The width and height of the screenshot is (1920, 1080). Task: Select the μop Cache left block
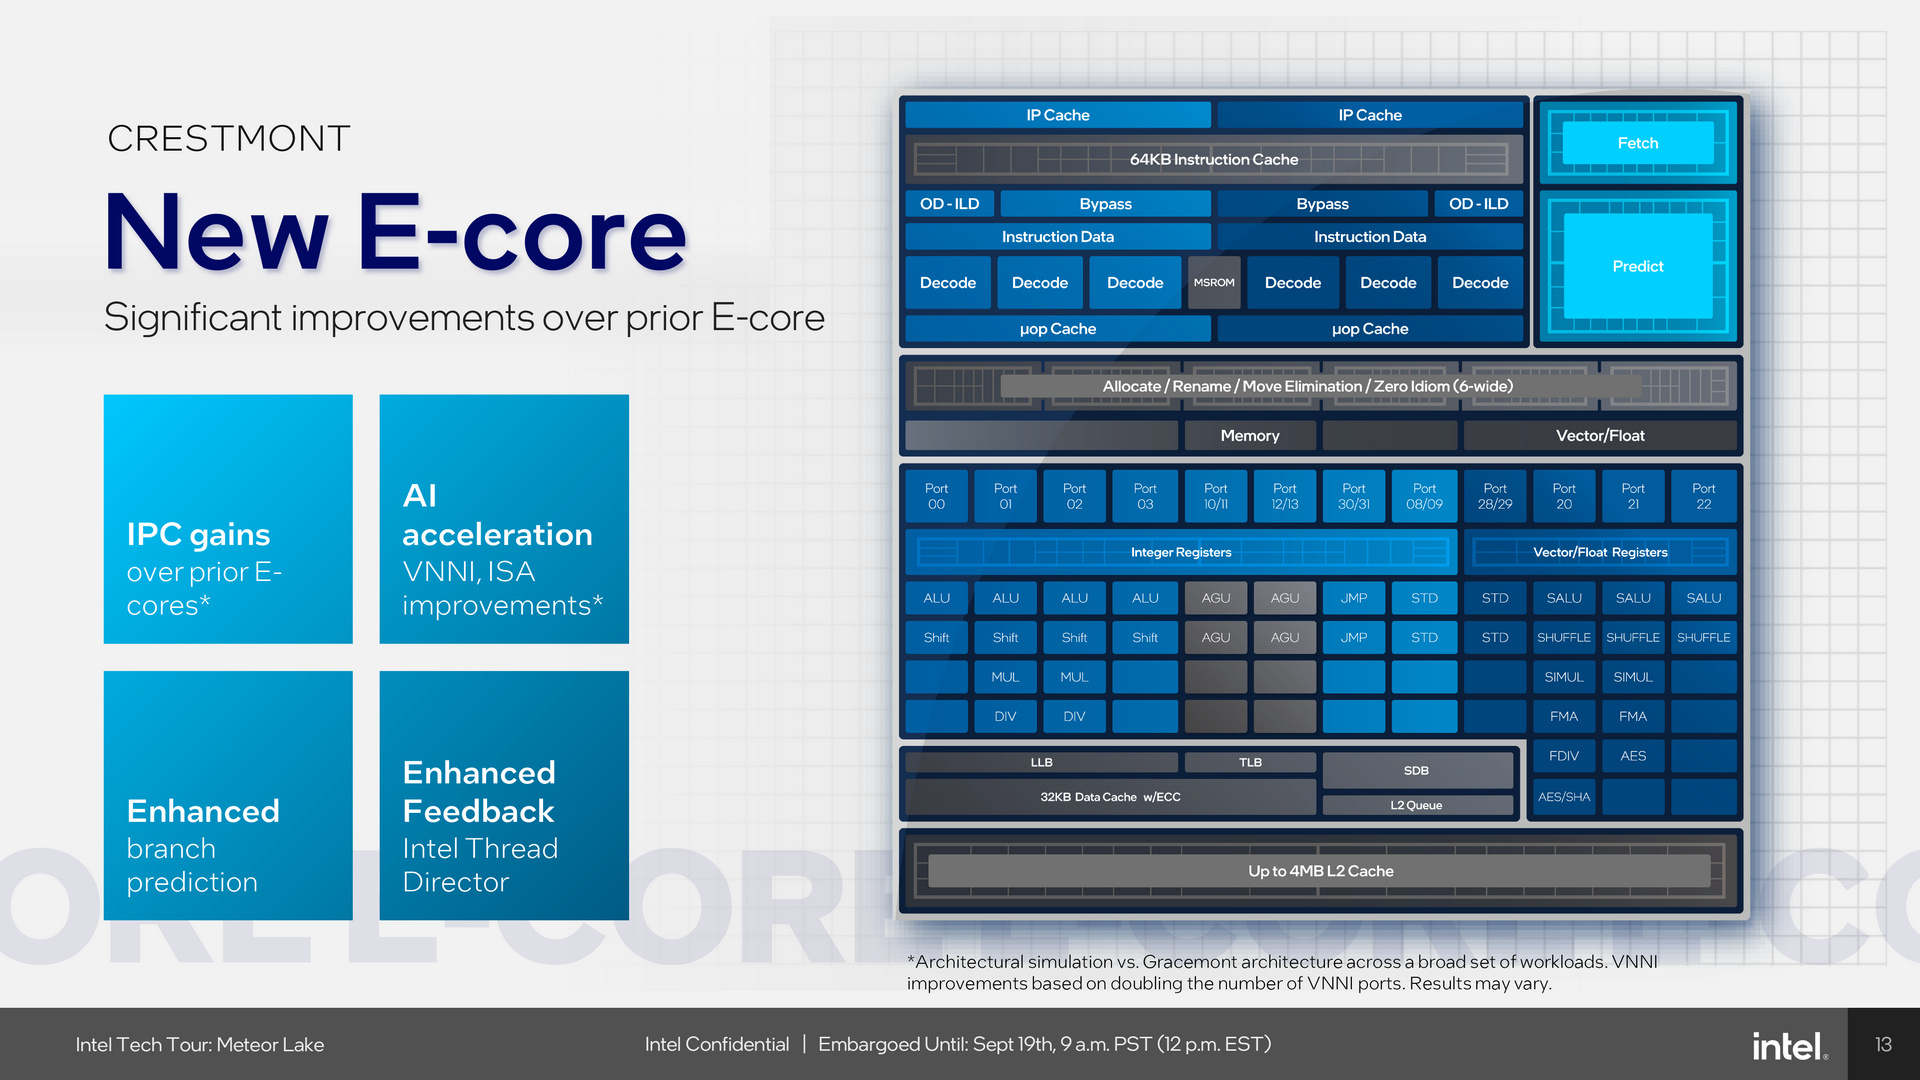tap(1042, 338)
